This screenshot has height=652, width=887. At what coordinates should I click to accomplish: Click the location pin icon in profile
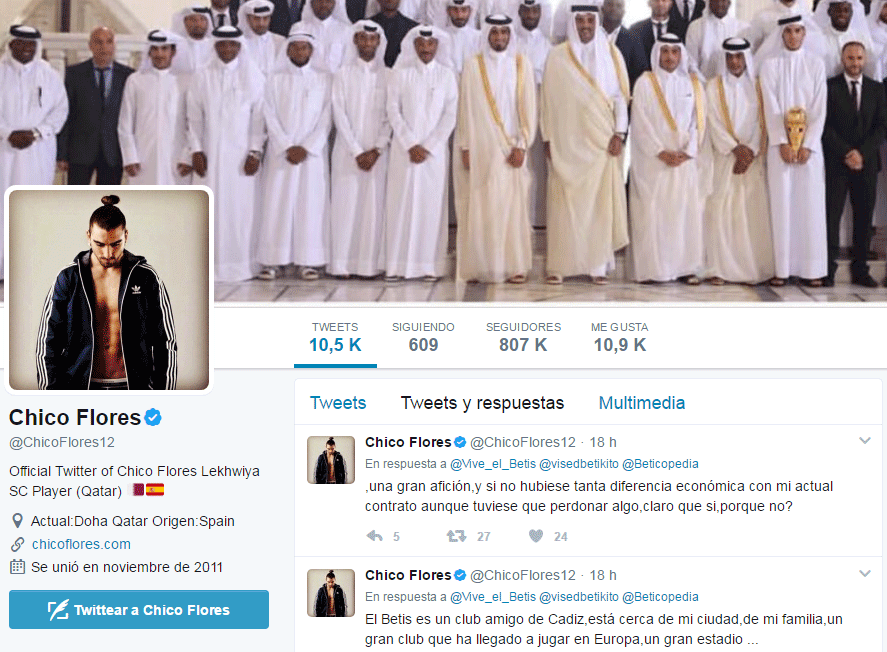point(18,521)
